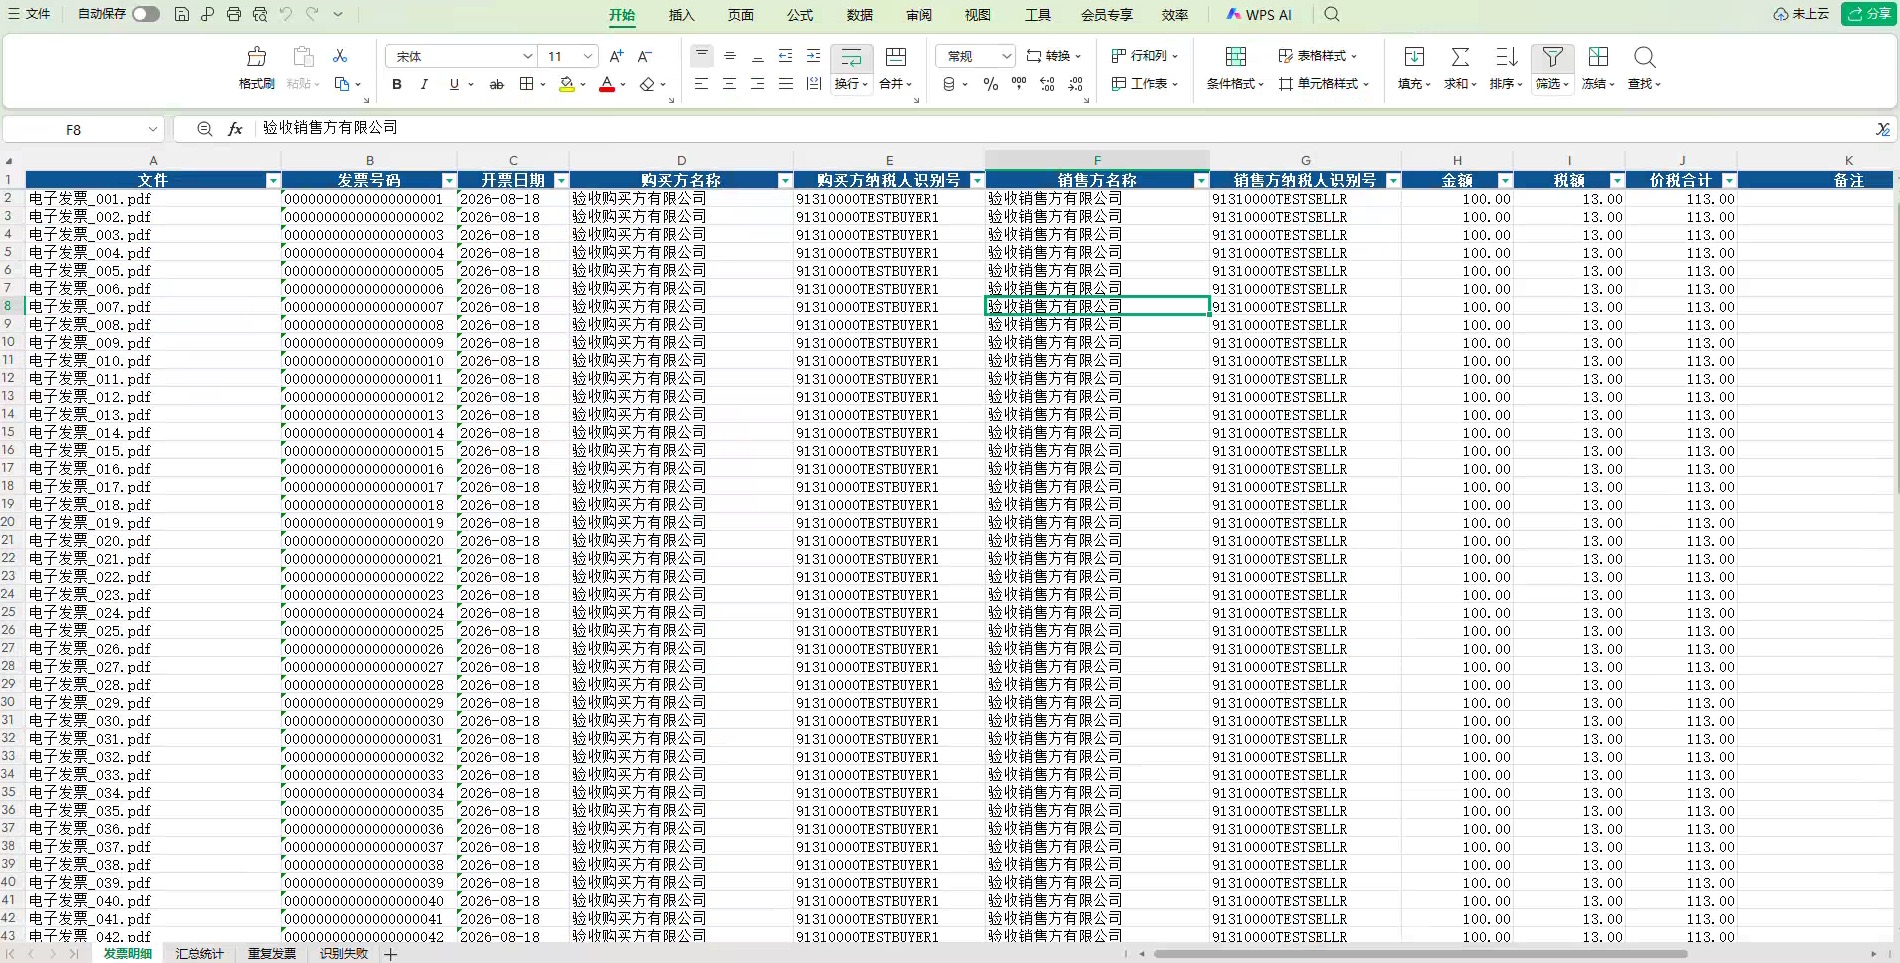Decrease indent icon
The image size is (1900, 963).
(x=786, y=55)
